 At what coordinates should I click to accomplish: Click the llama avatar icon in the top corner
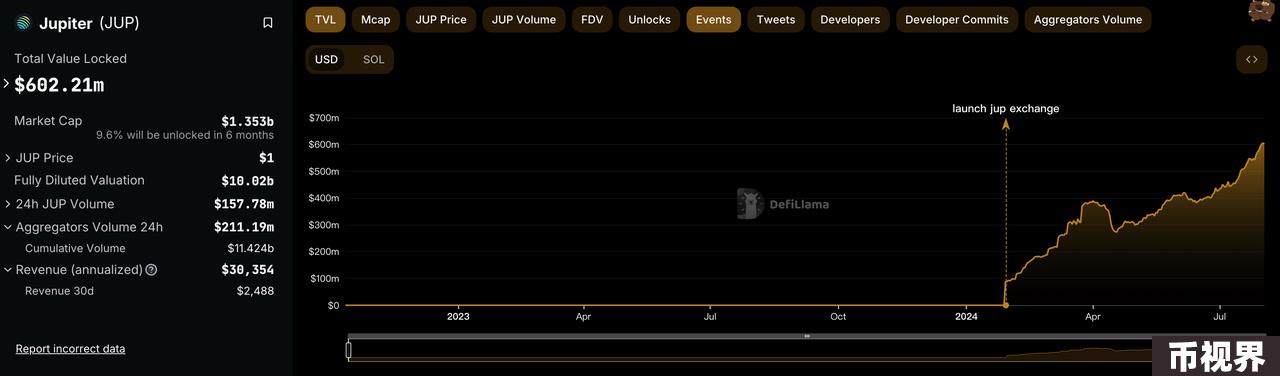point(1262,10)
